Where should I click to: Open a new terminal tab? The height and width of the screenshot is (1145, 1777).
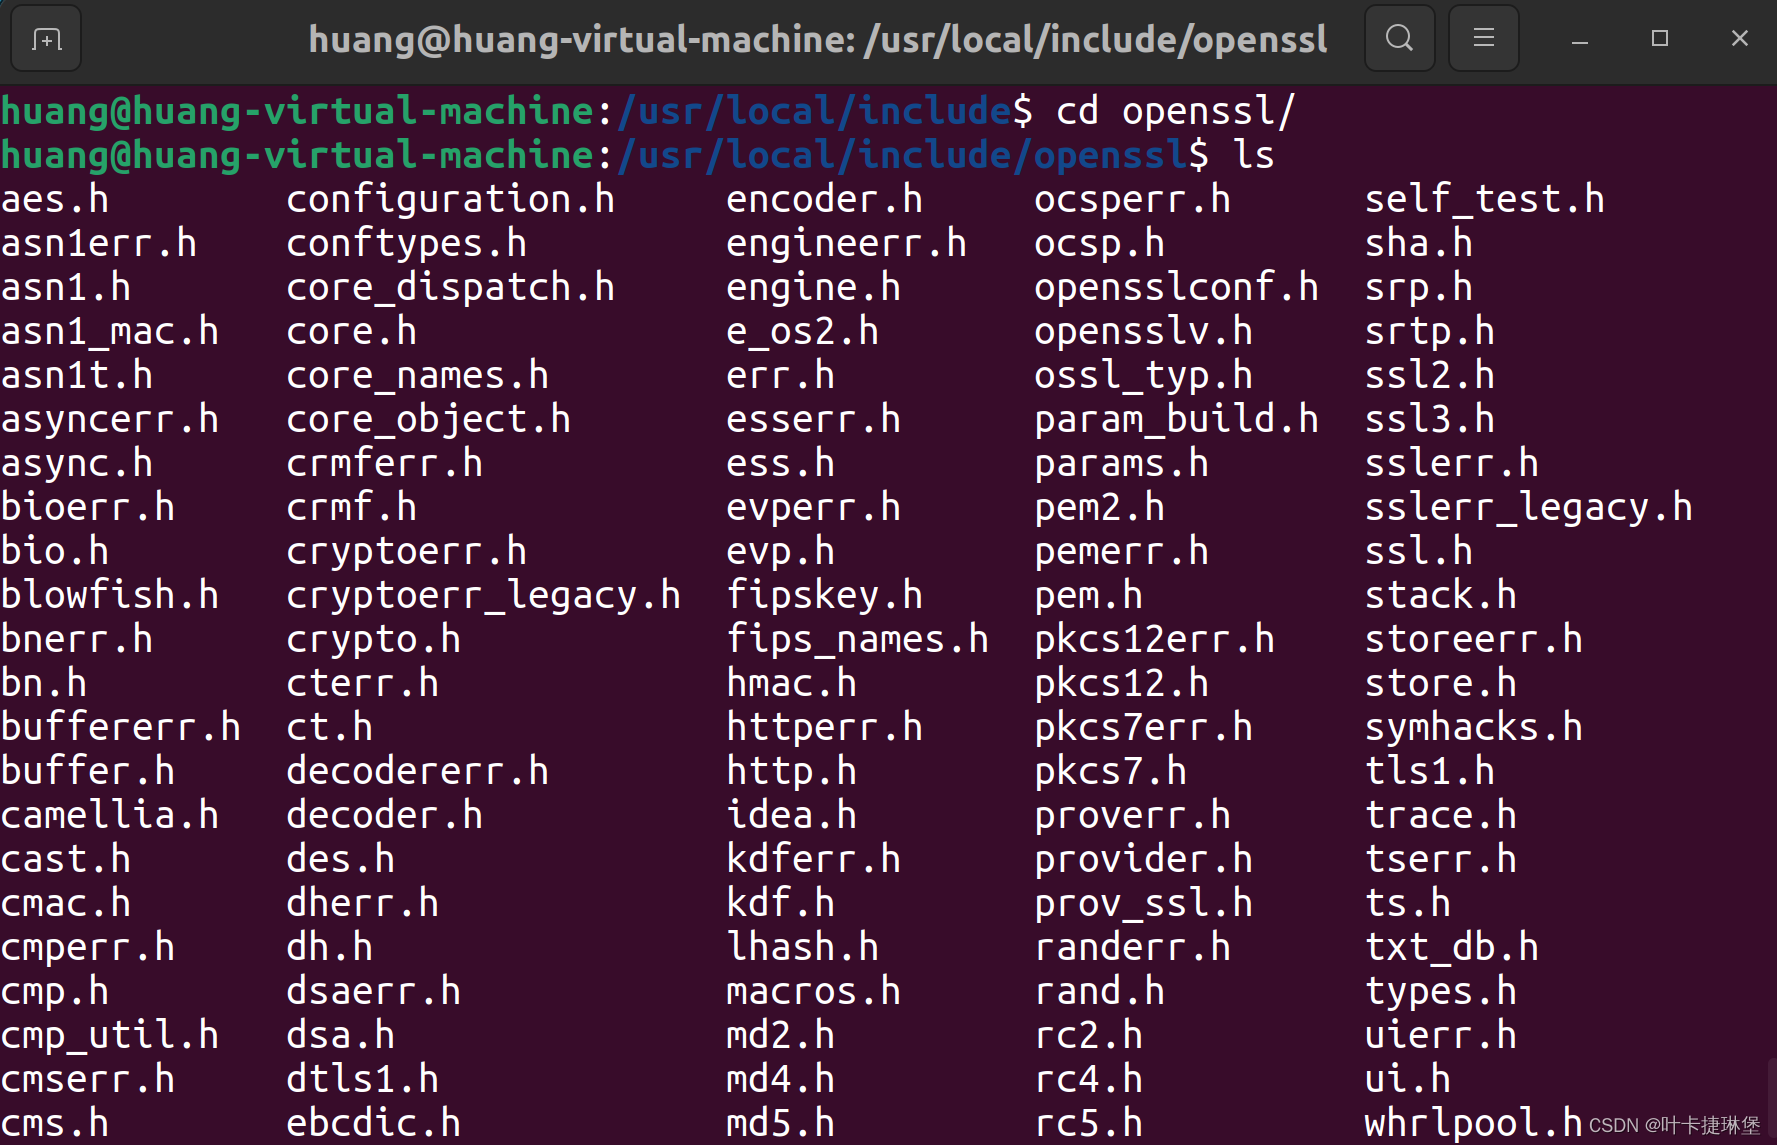coord(46,39)
